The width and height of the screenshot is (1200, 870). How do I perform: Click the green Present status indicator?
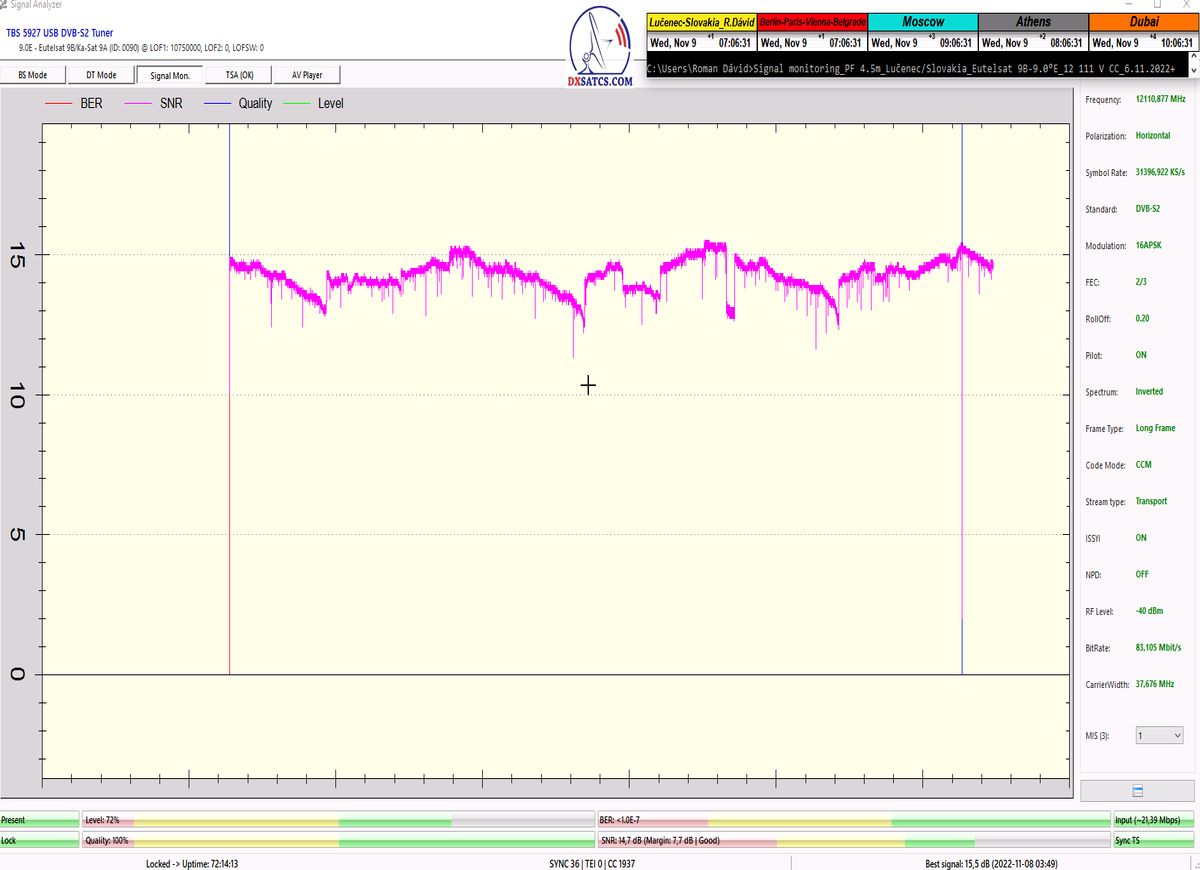pyautogui.click(x=39, y=820)
